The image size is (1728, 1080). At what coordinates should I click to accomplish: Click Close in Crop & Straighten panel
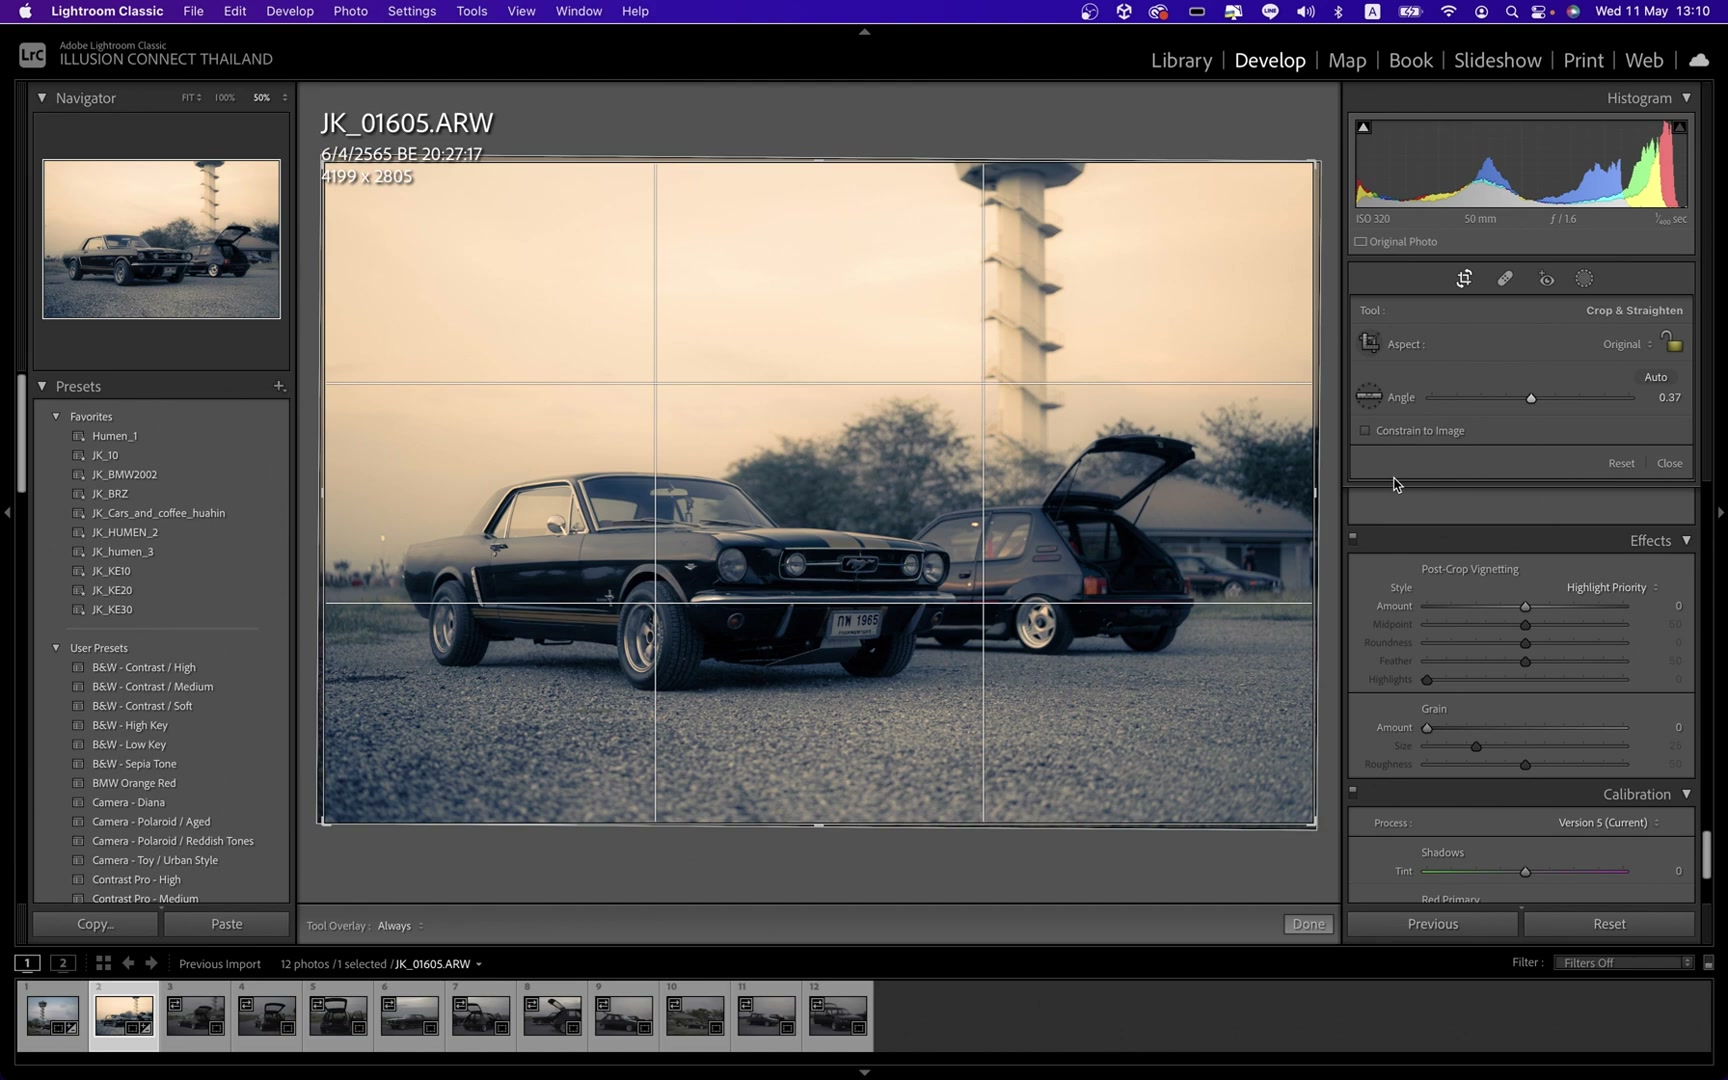coord(1669,463)
